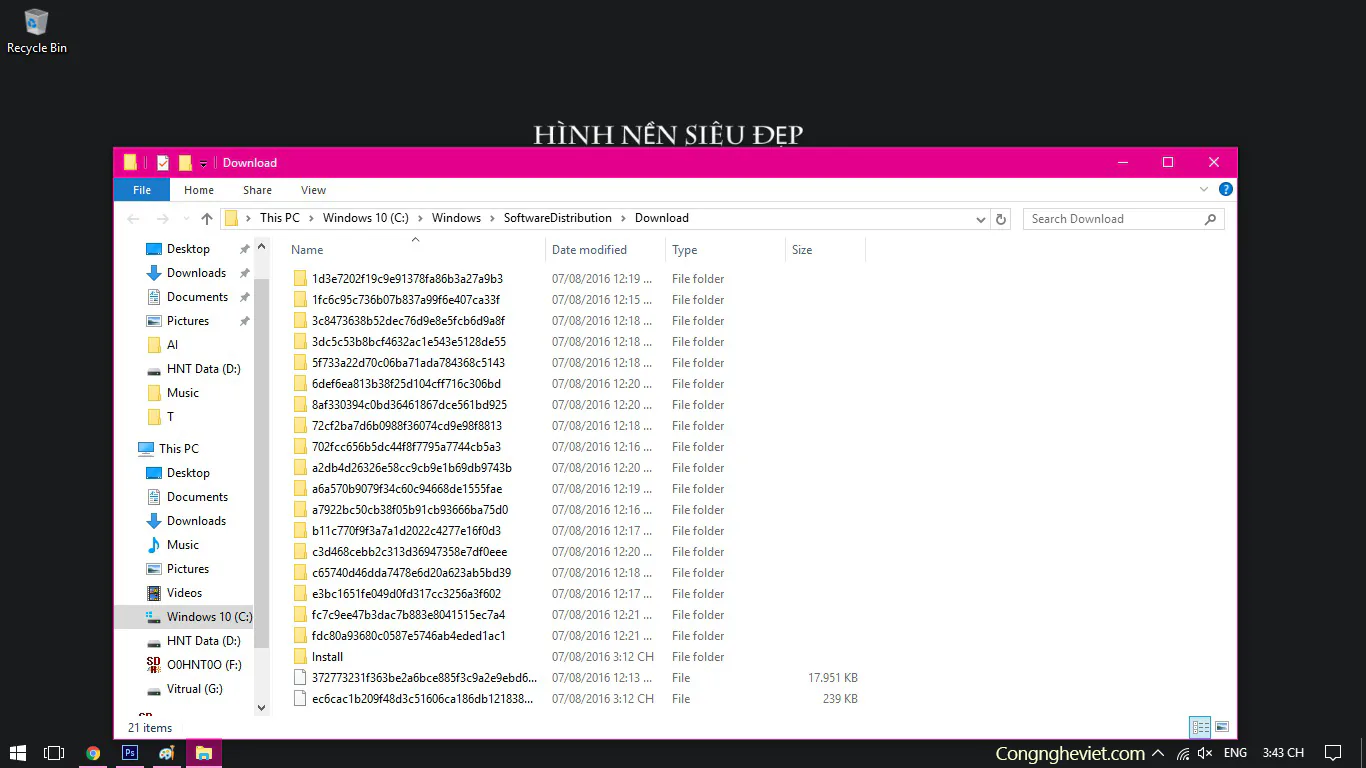The image size is (1366, 768).
Task: Open address bar history dropdown
Action: [x=981, y=218]
